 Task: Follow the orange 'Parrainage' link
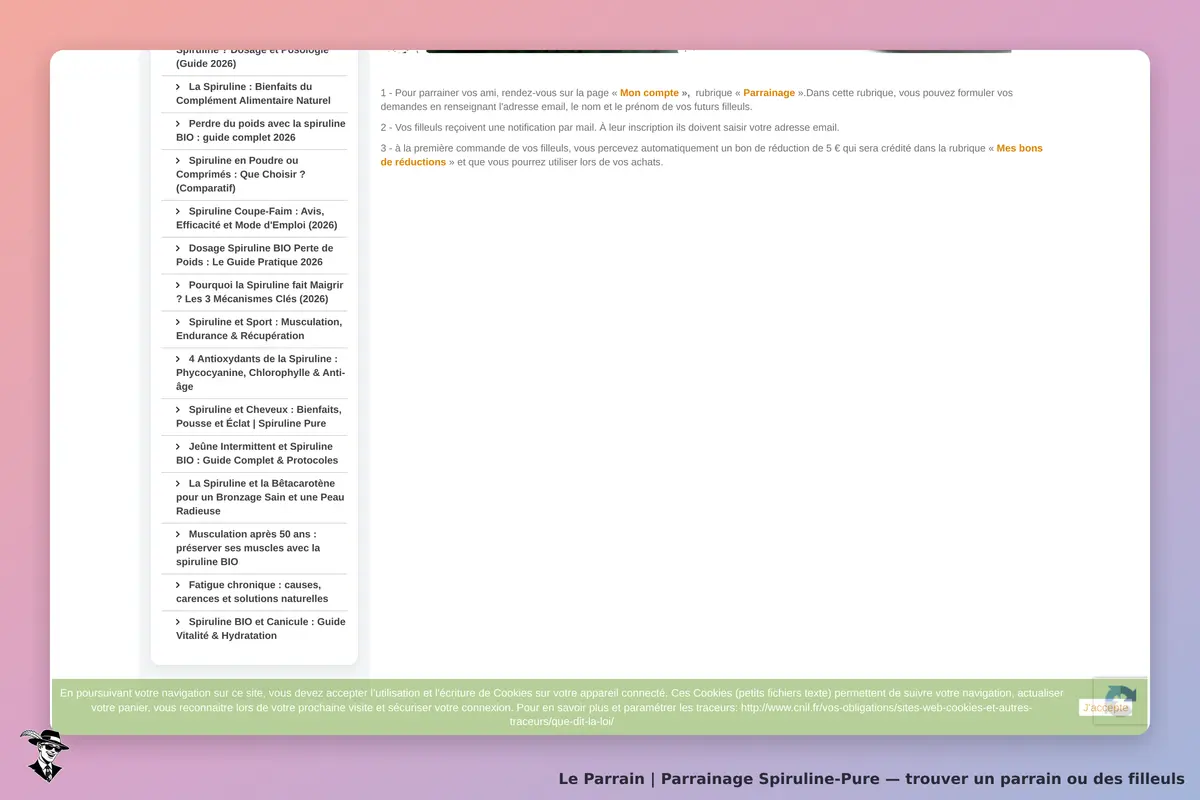pos(769,93)
